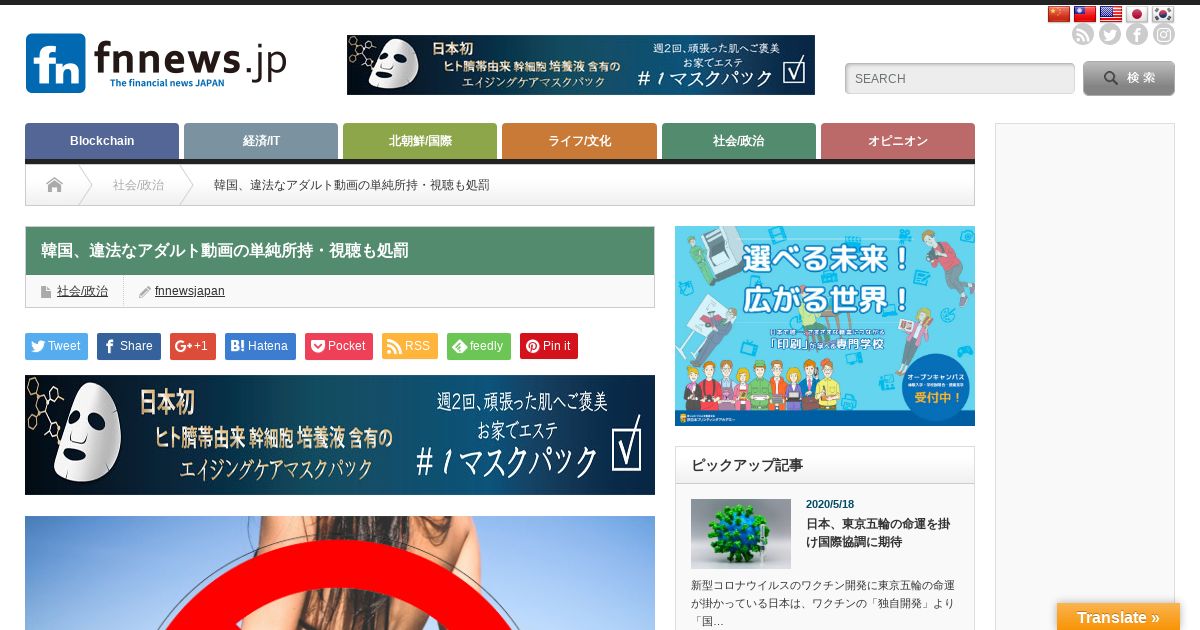The height and width of the screenshot is (630, 1200).
Task: Expand the Translate » widget
Action: tap(1118, 617)
